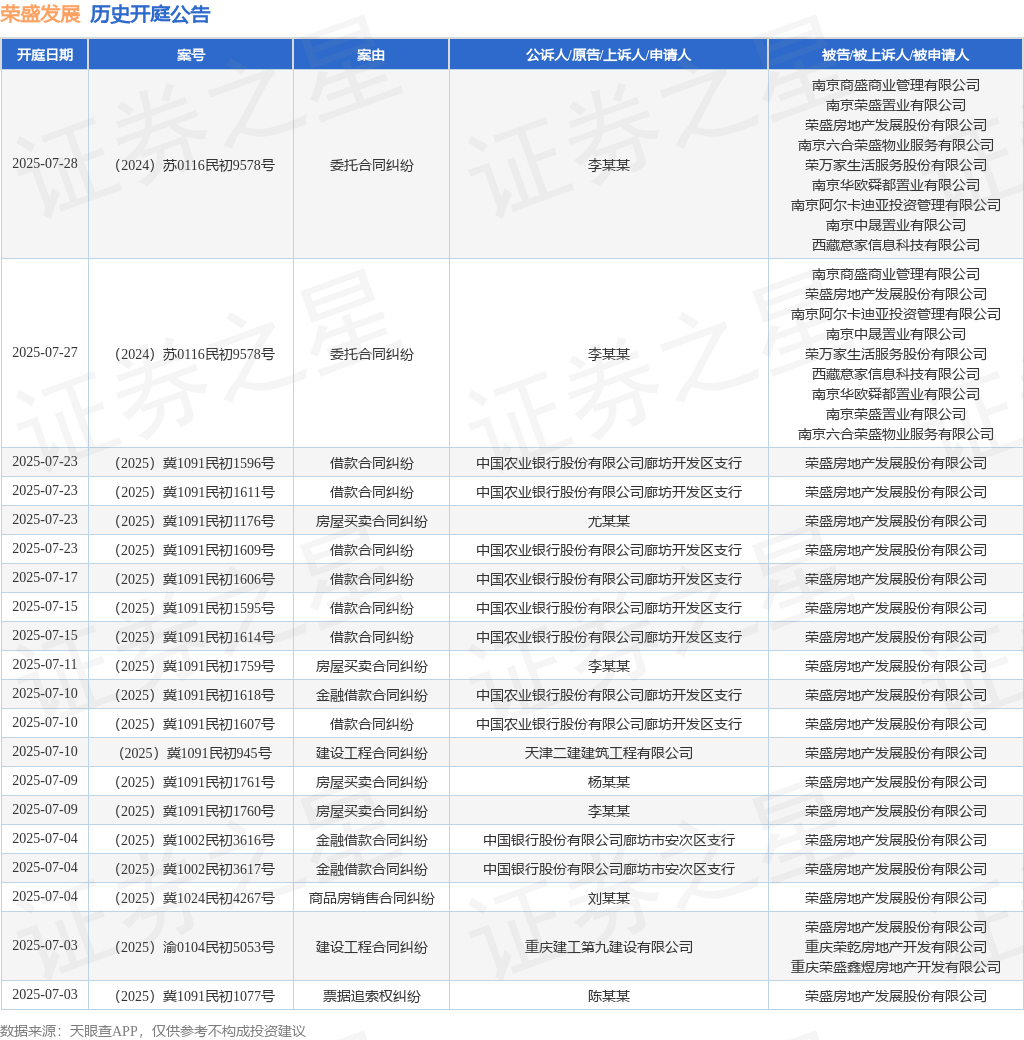Click case number 冀1024民初4267号
Image resolution: width=1024 pixels, height=1040 pixels.
(195, 898)
